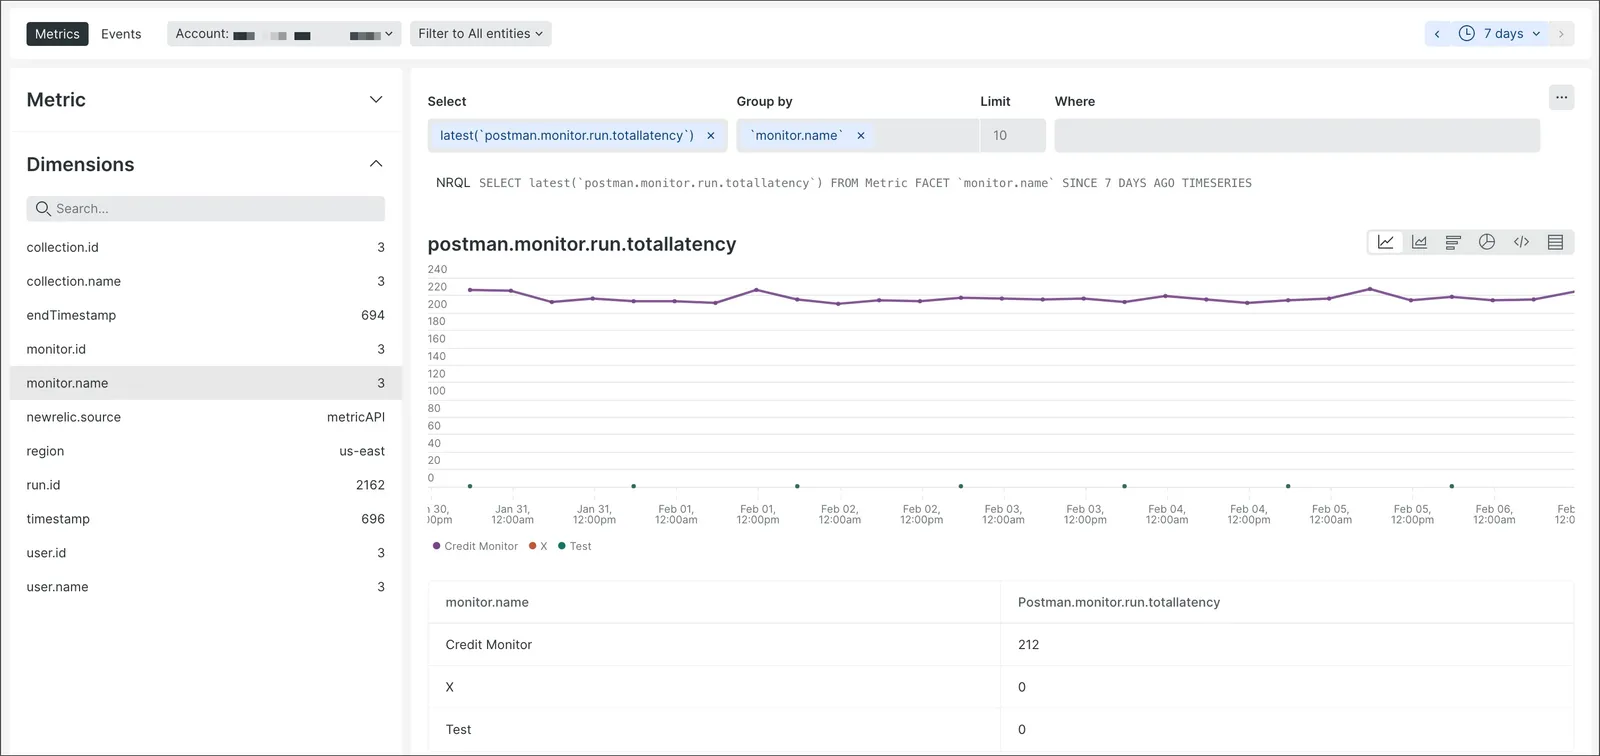Select the timestamp dimension
The height and width of the screenshot is (756, 1600).
(x=205, y=519)
